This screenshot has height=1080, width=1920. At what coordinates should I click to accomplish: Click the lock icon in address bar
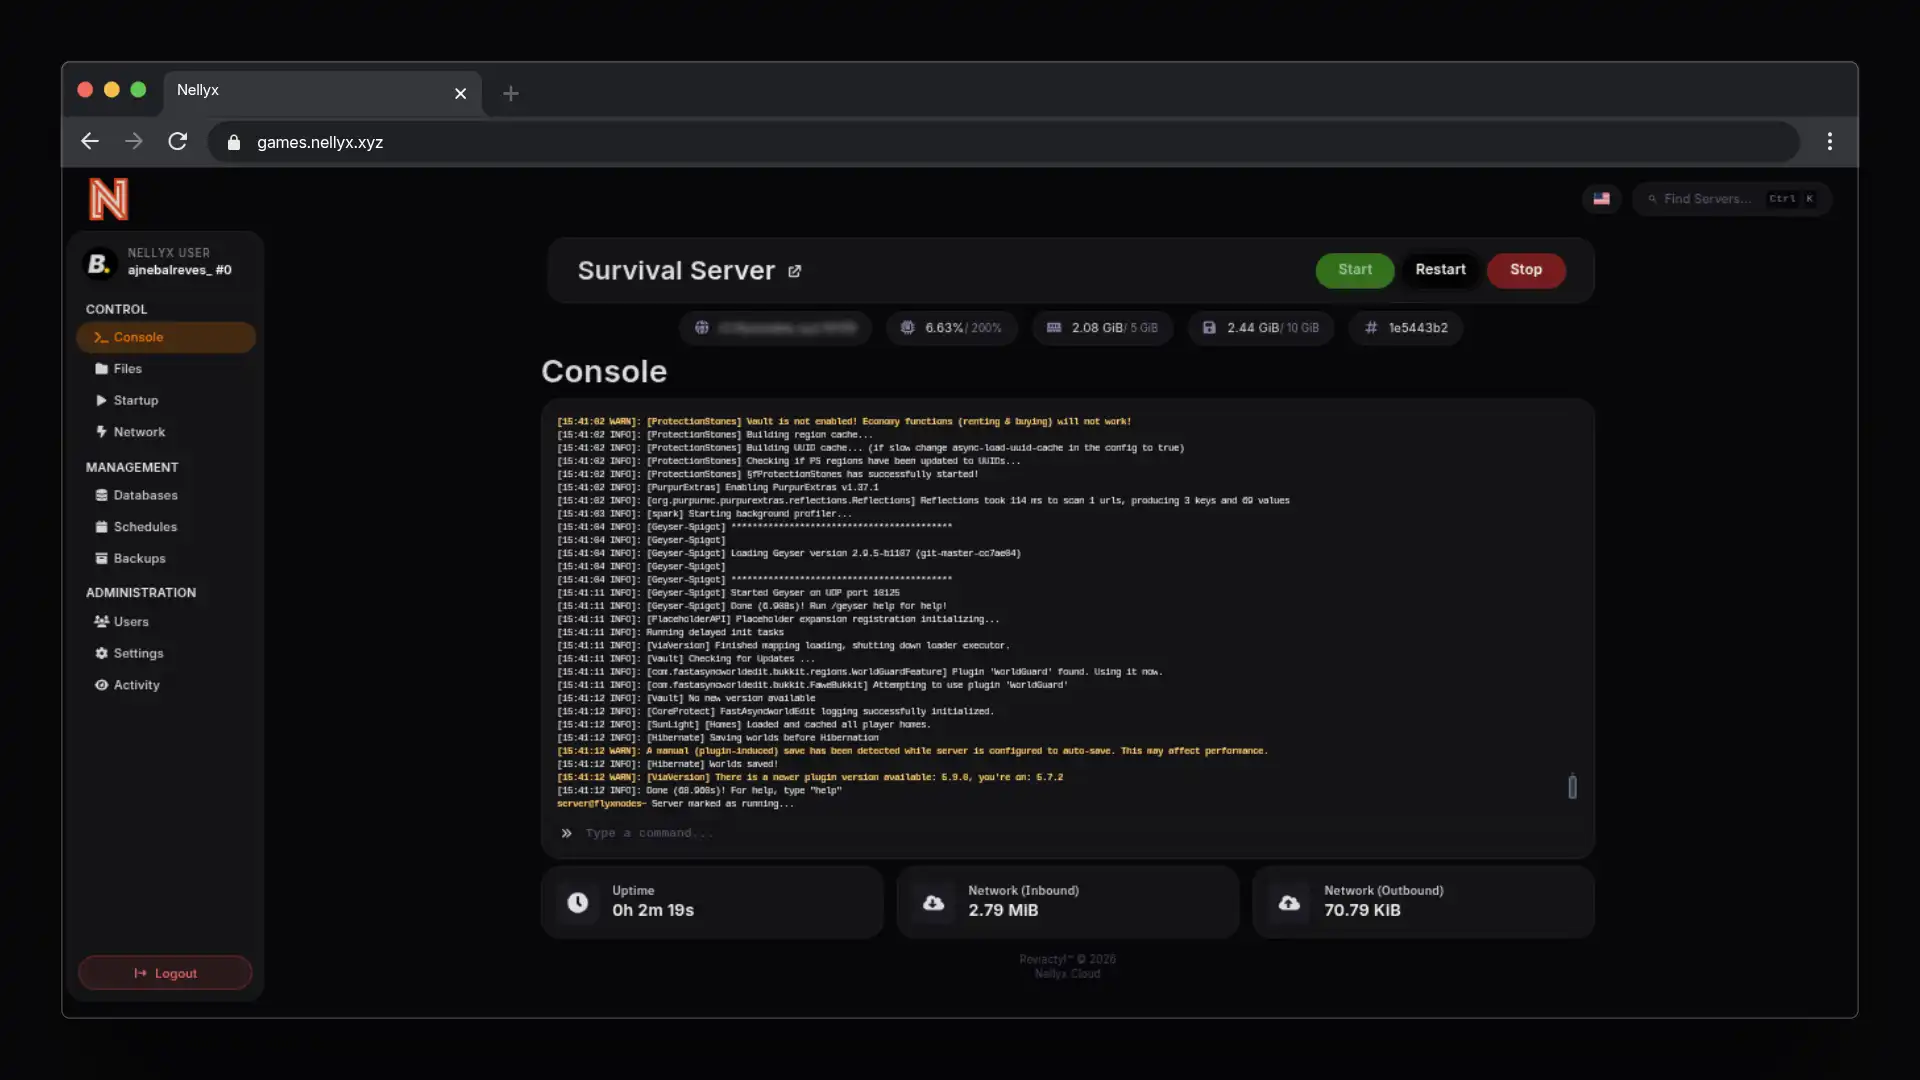tap(234, 143)
